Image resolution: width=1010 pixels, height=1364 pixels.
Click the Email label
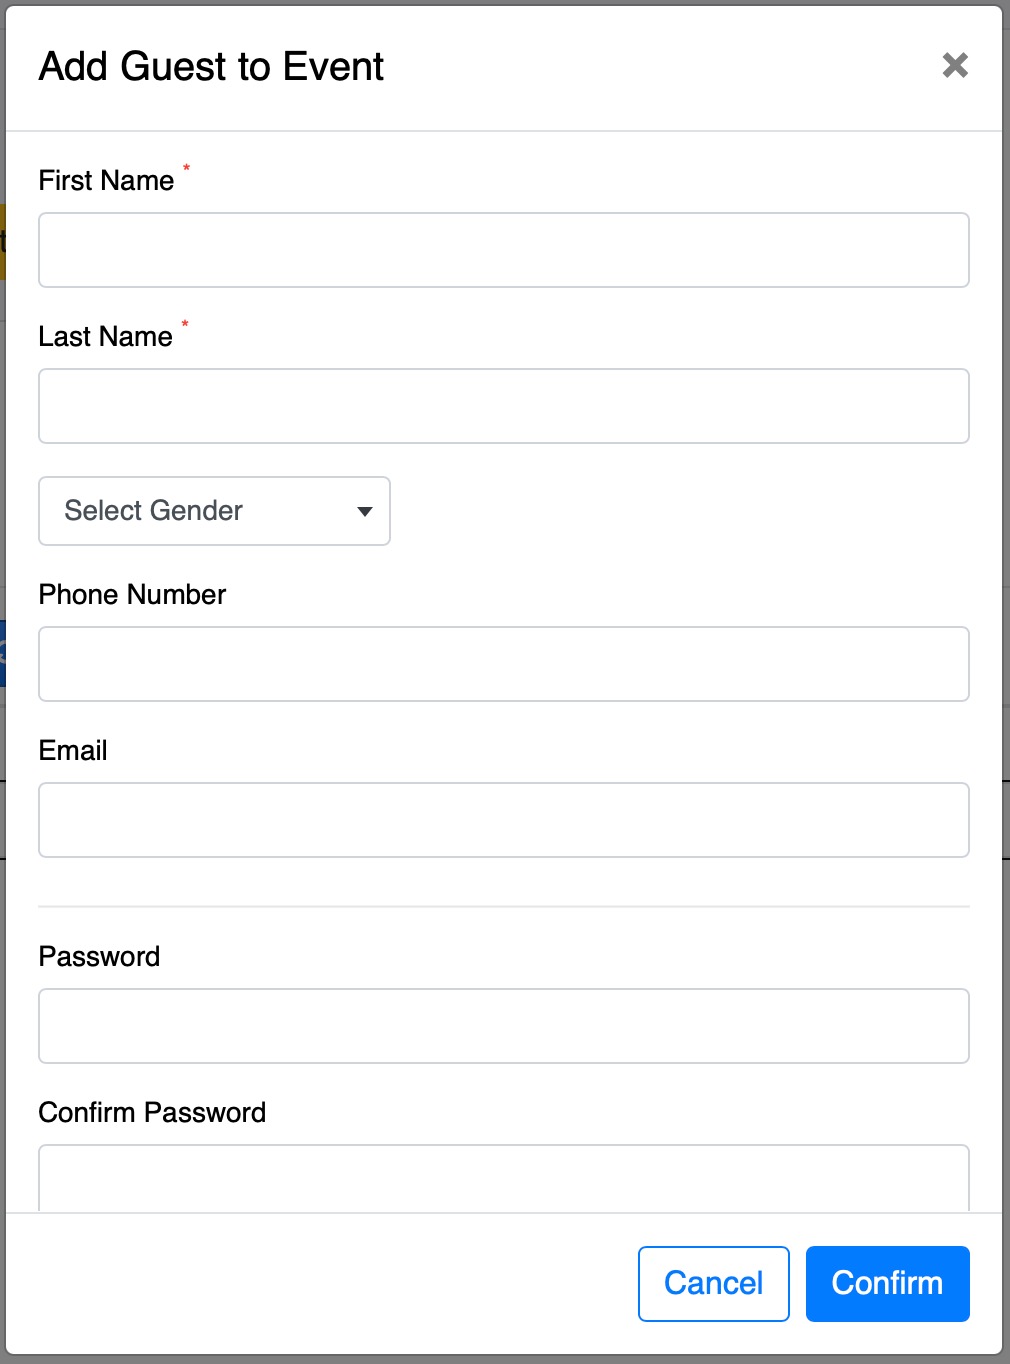(x=73, y=750)
